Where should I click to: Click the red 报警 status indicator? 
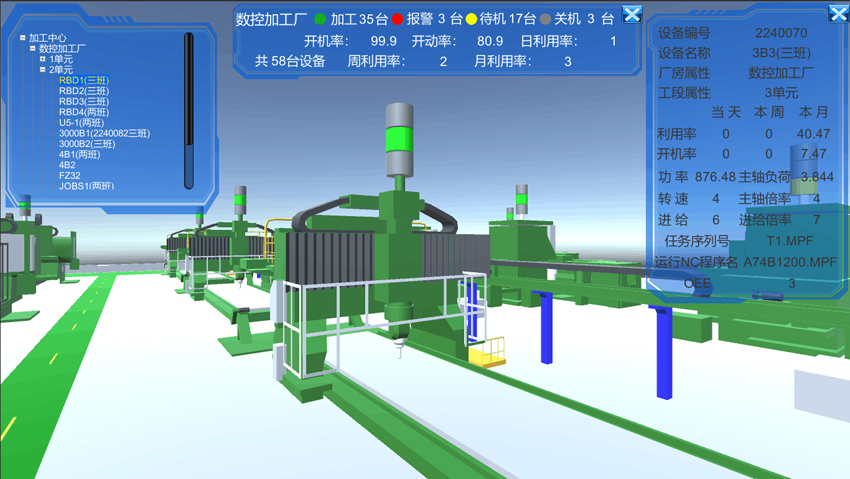[397, 19]
